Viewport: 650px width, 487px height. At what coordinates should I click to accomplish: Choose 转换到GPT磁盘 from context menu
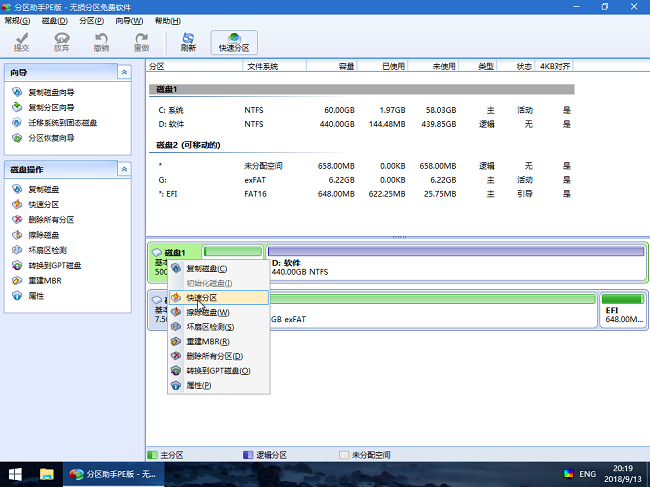(x=217, y=371)
